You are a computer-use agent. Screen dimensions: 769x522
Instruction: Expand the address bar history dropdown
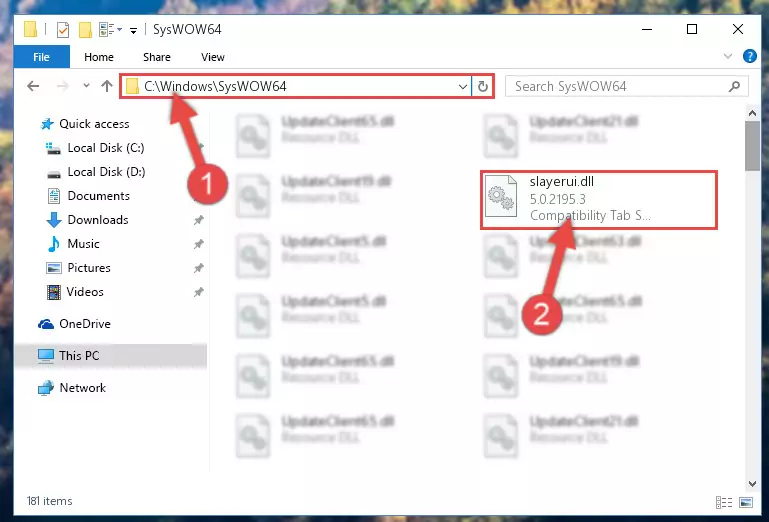click(462, 87)
